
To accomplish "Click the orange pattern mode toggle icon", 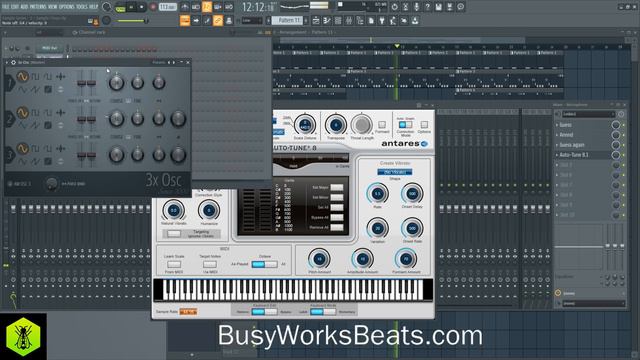I will click(185, 20).
